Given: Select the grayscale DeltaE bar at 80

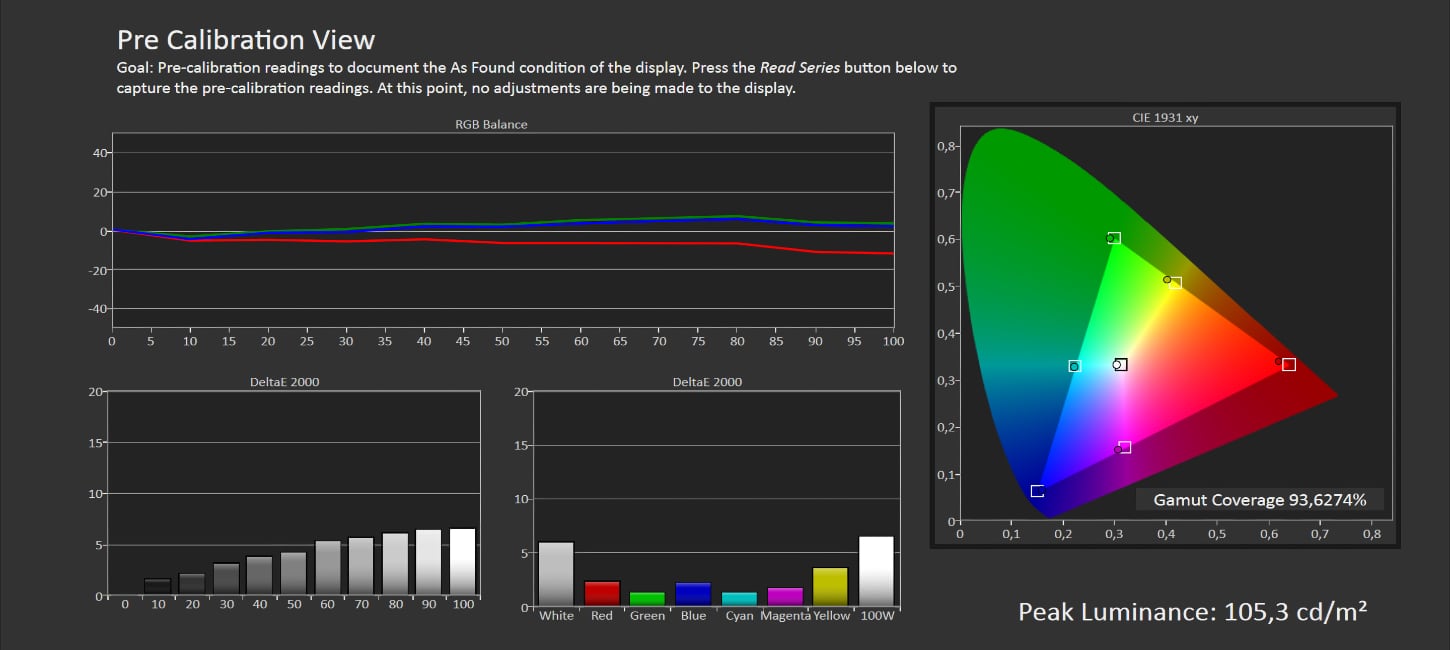Looking at the screenshot, I should [x=395, y=565].
